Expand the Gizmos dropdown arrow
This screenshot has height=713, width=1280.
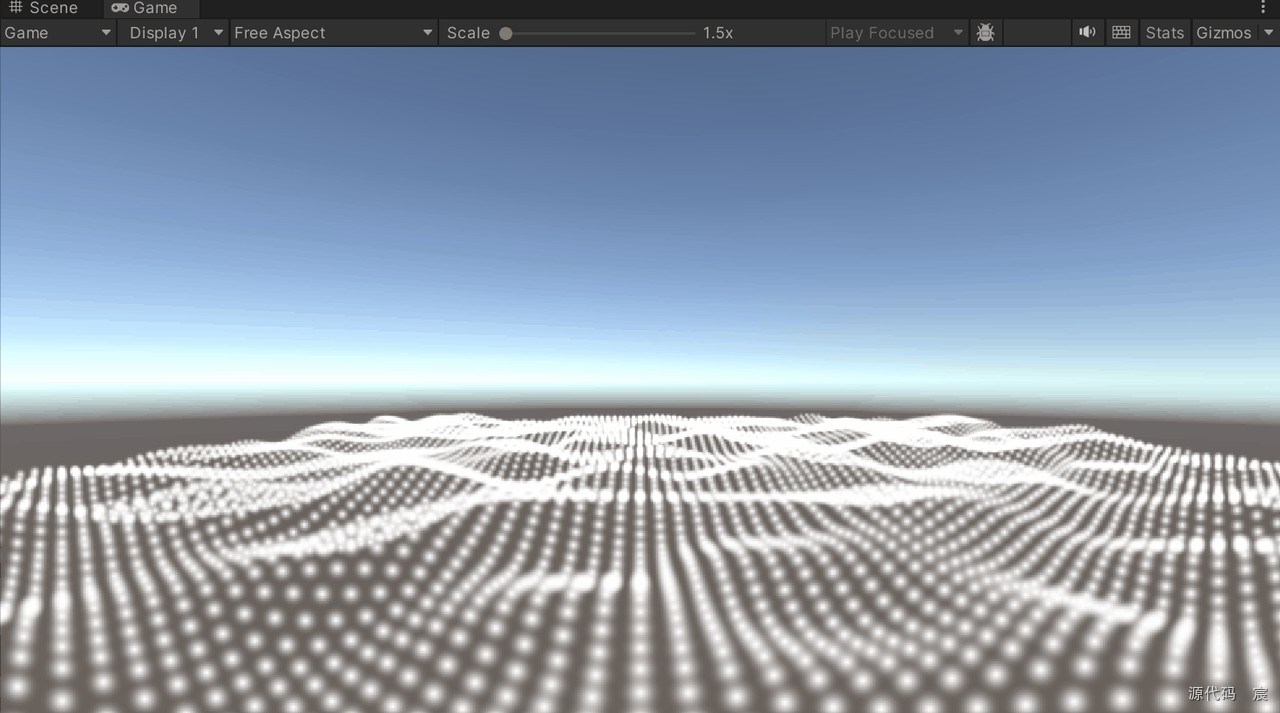pyautogui.click(x=1268, y=33)
